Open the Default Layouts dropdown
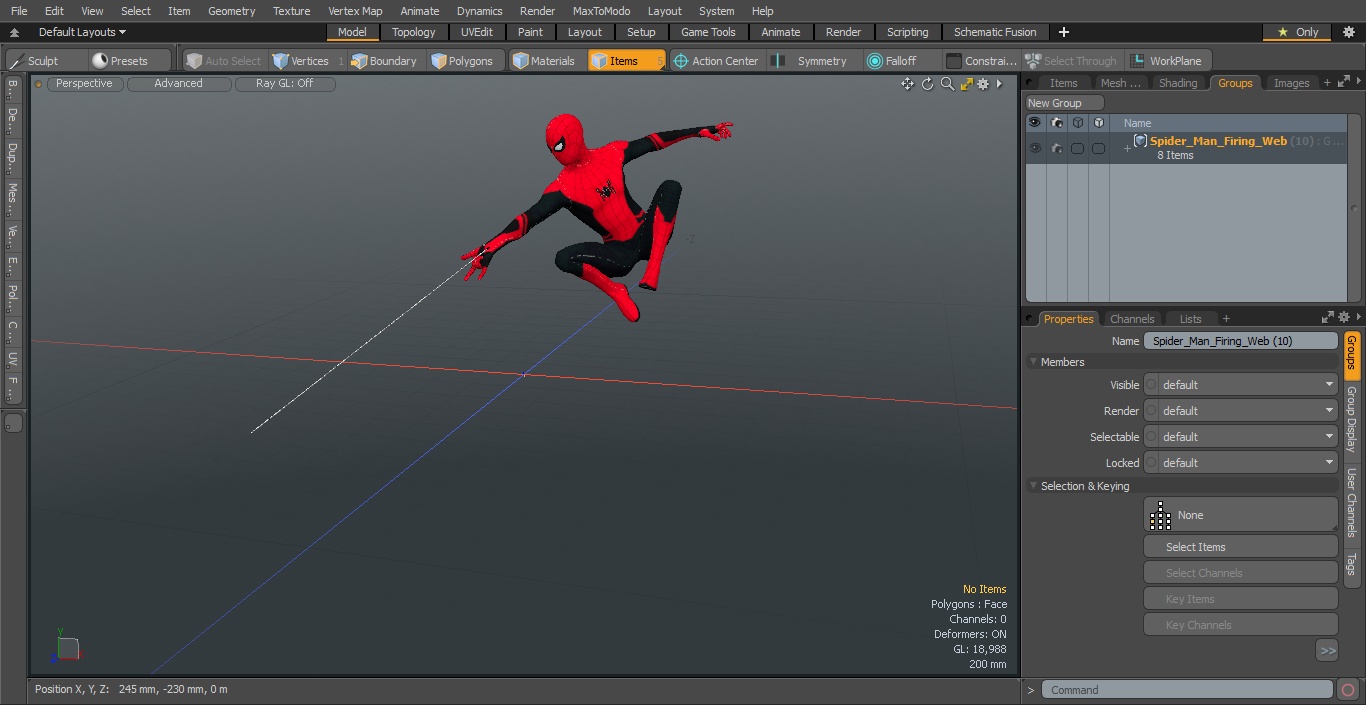Screen dimensions: 1366x705 pos(82,32)
